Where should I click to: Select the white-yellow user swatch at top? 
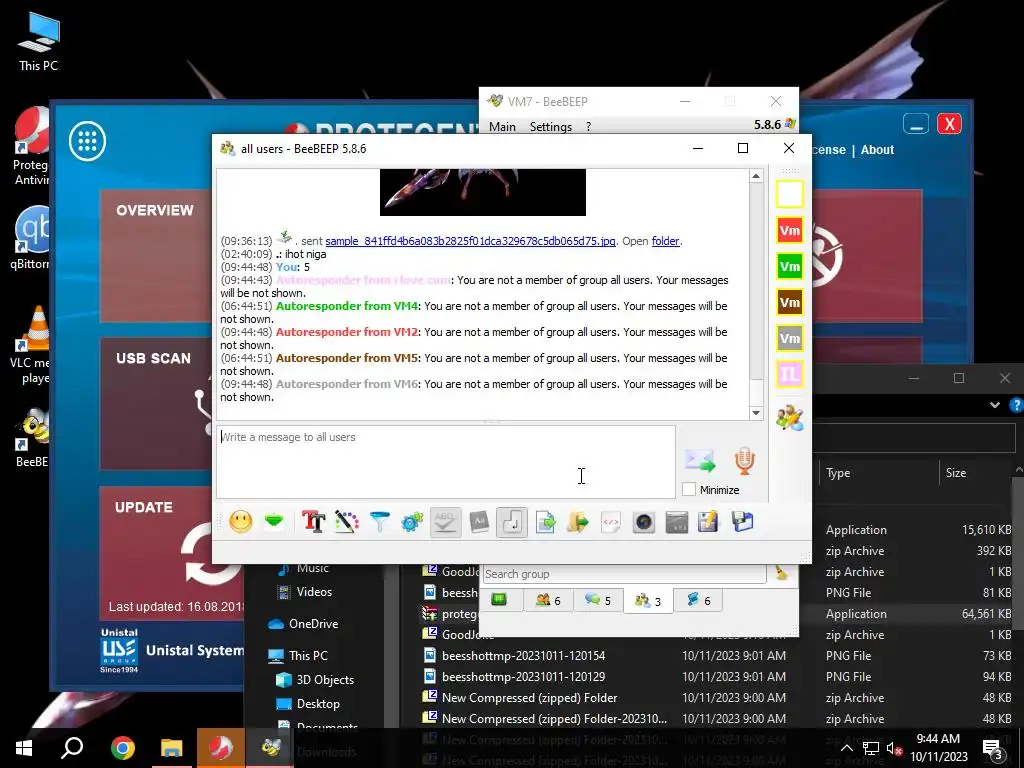(x=790, y=195)
